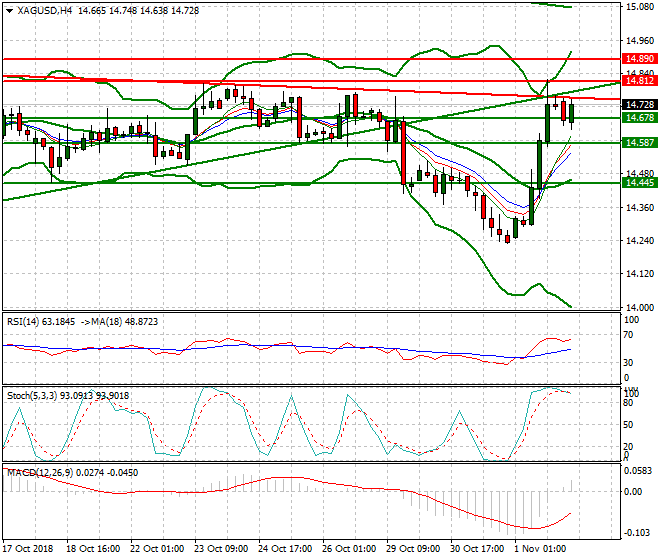
Task: Click the 14.240 price axis label
Action: click(x=640, y=241)
